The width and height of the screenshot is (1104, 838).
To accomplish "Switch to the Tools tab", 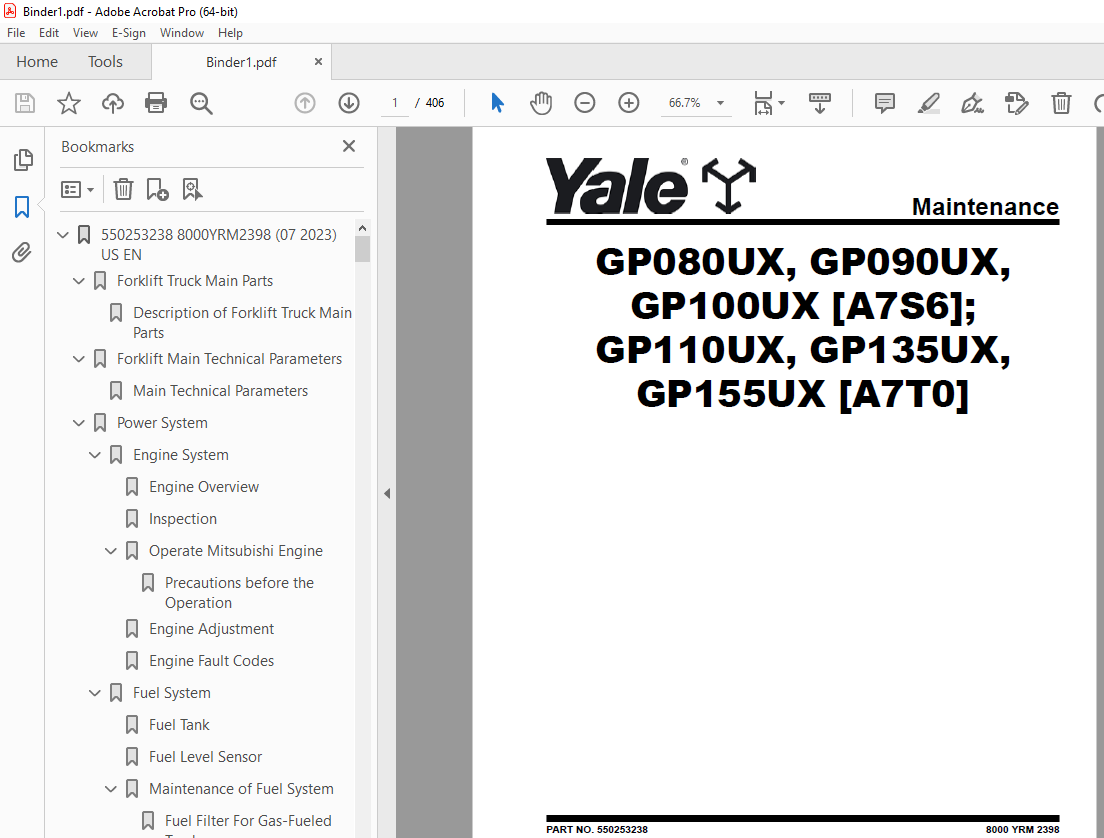I will coord(105,62).
